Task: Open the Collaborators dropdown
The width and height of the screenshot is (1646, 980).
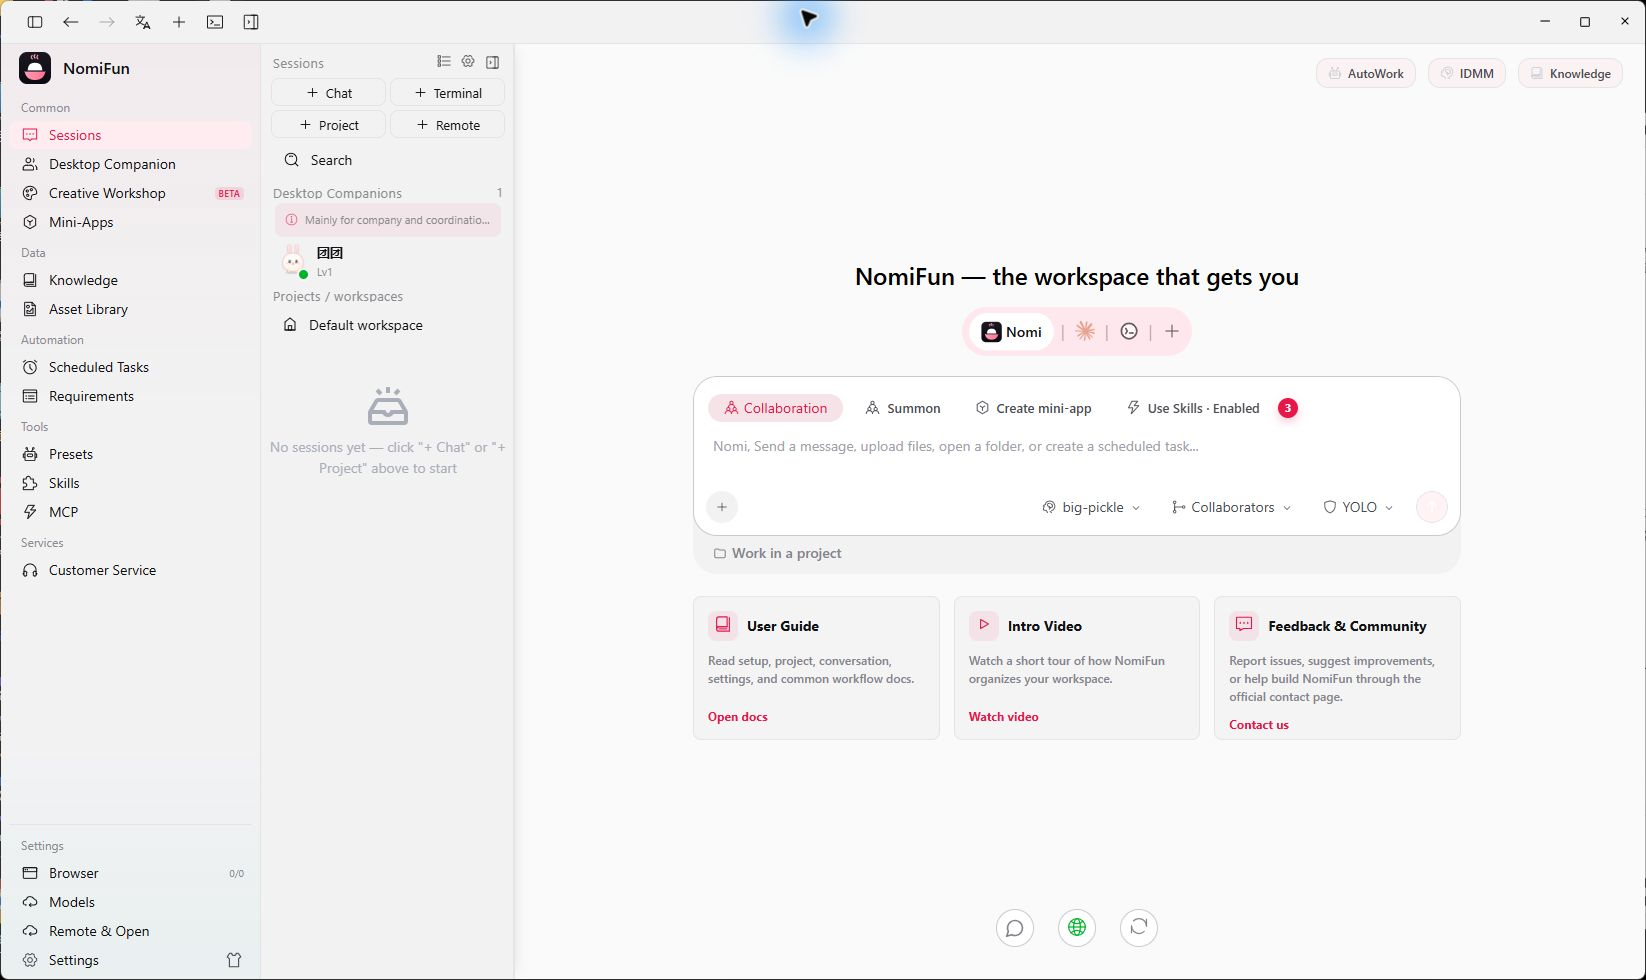Action: pyautogui.click(x=1231, y=507)
